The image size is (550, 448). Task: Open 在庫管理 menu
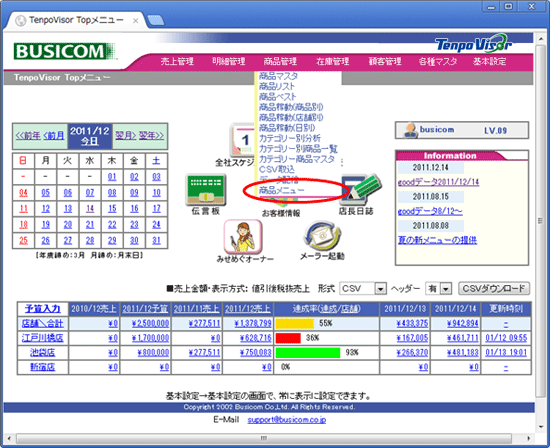[333, 61]
